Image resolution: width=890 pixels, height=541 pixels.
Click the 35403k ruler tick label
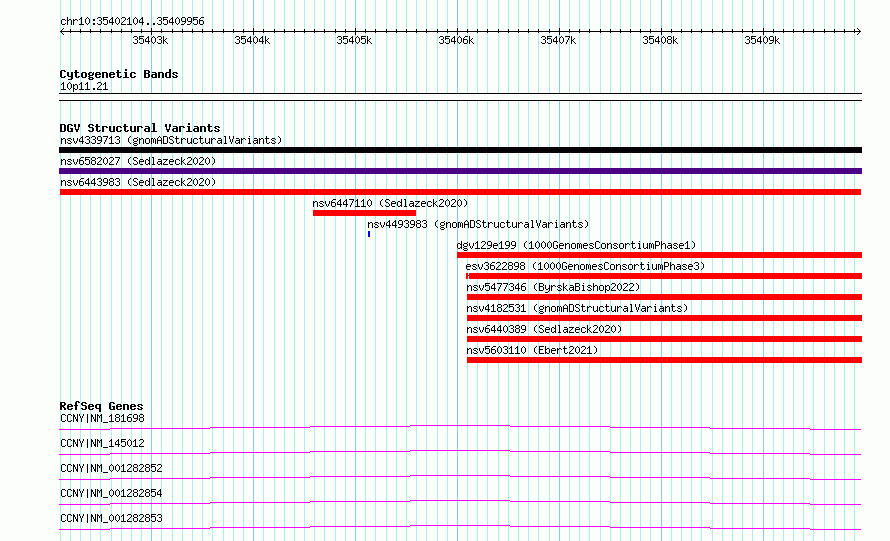150,40
